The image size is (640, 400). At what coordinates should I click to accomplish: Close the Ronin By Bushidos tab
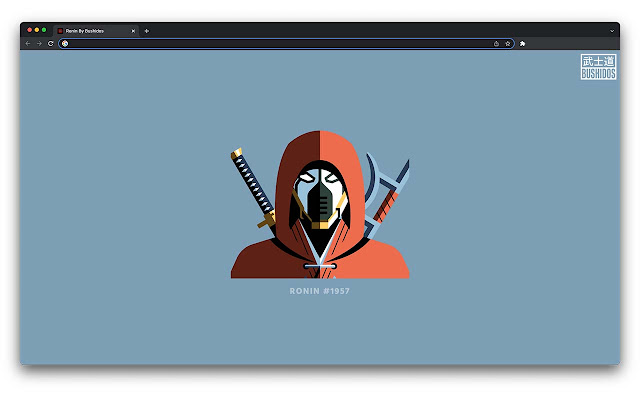[x=133, y=31]
